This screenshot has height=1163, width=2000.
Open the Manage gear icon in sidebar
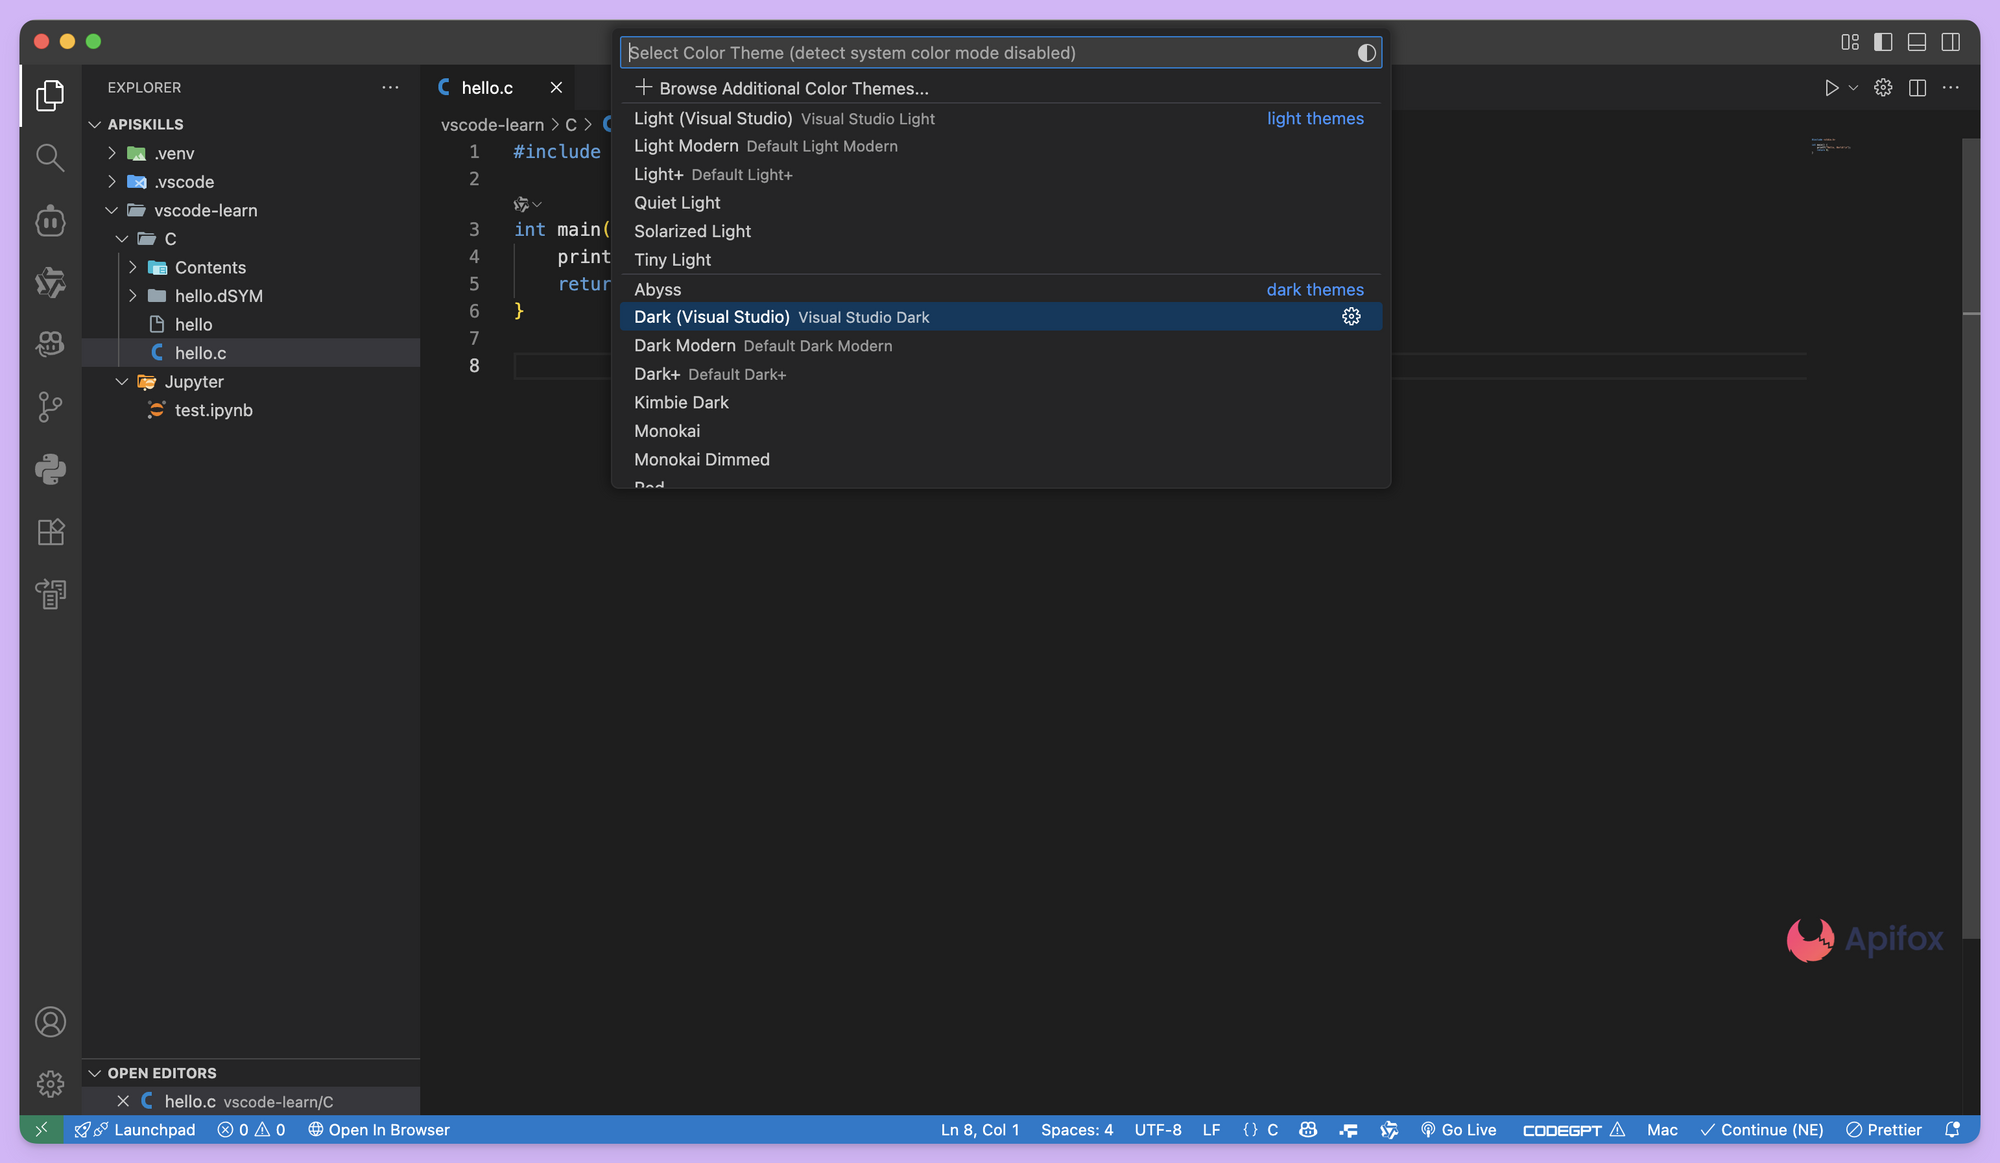(49, 1083)
